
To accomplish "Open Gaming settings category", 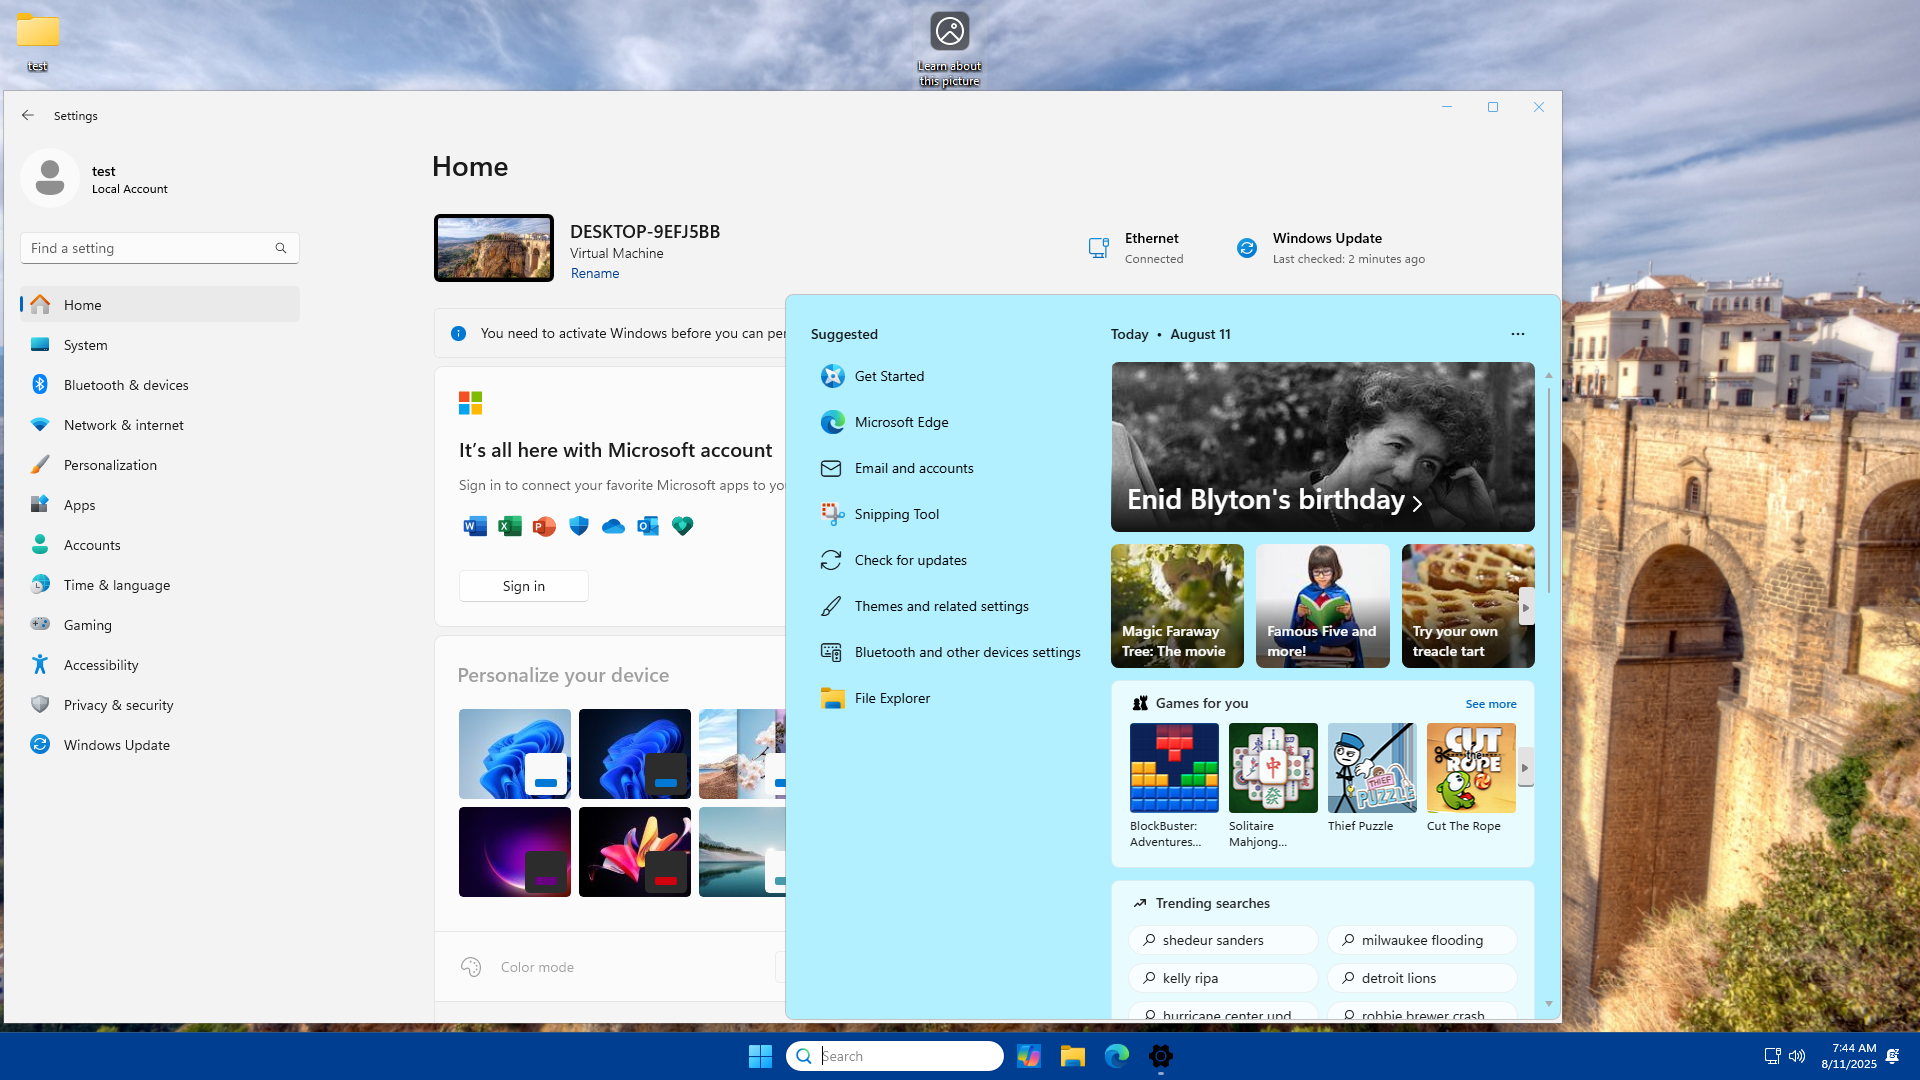I will click(160, 625).
